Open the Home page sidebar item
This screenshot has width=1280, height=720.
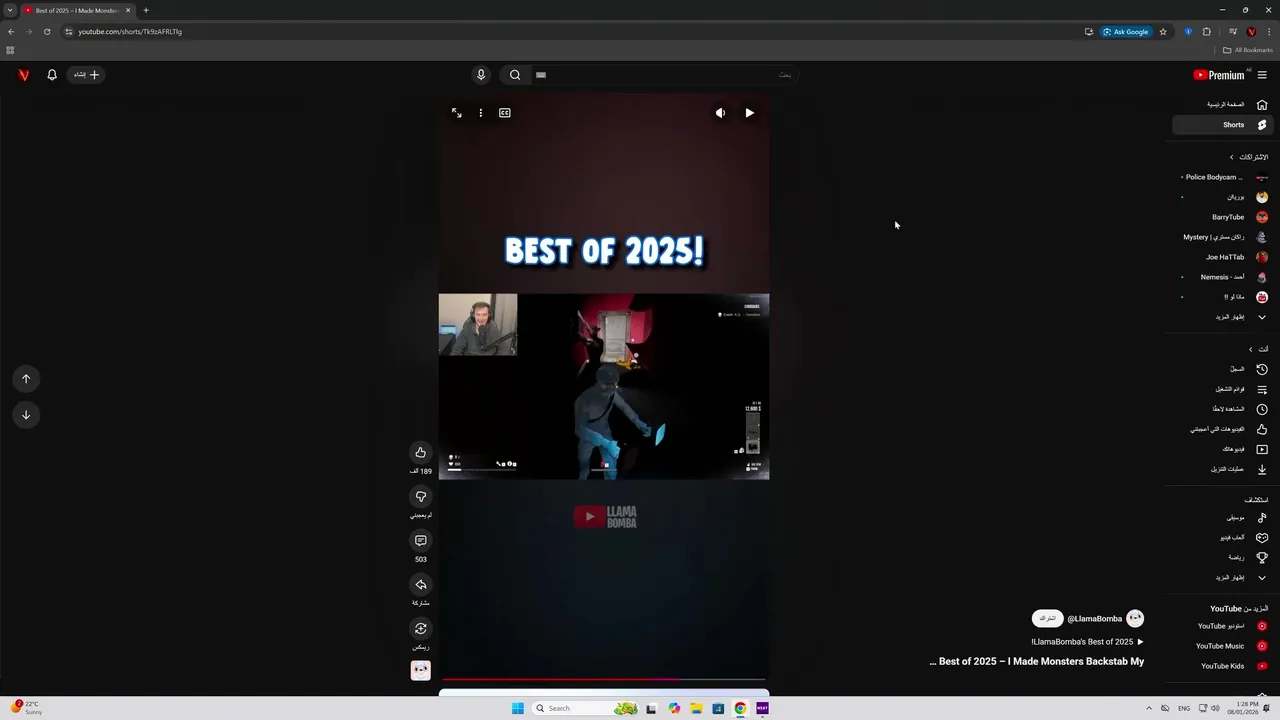1223,104
